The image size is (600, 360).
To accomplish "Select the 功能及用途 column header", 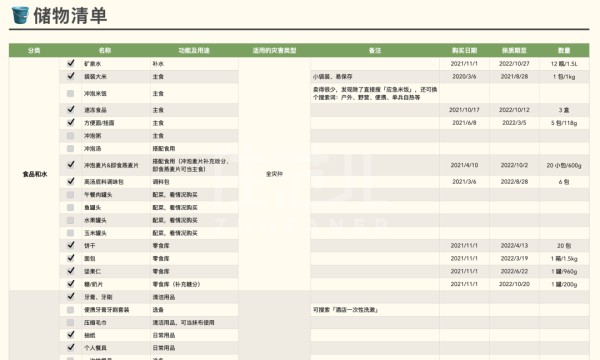I will pyautogui.click(x=194, y=50).
